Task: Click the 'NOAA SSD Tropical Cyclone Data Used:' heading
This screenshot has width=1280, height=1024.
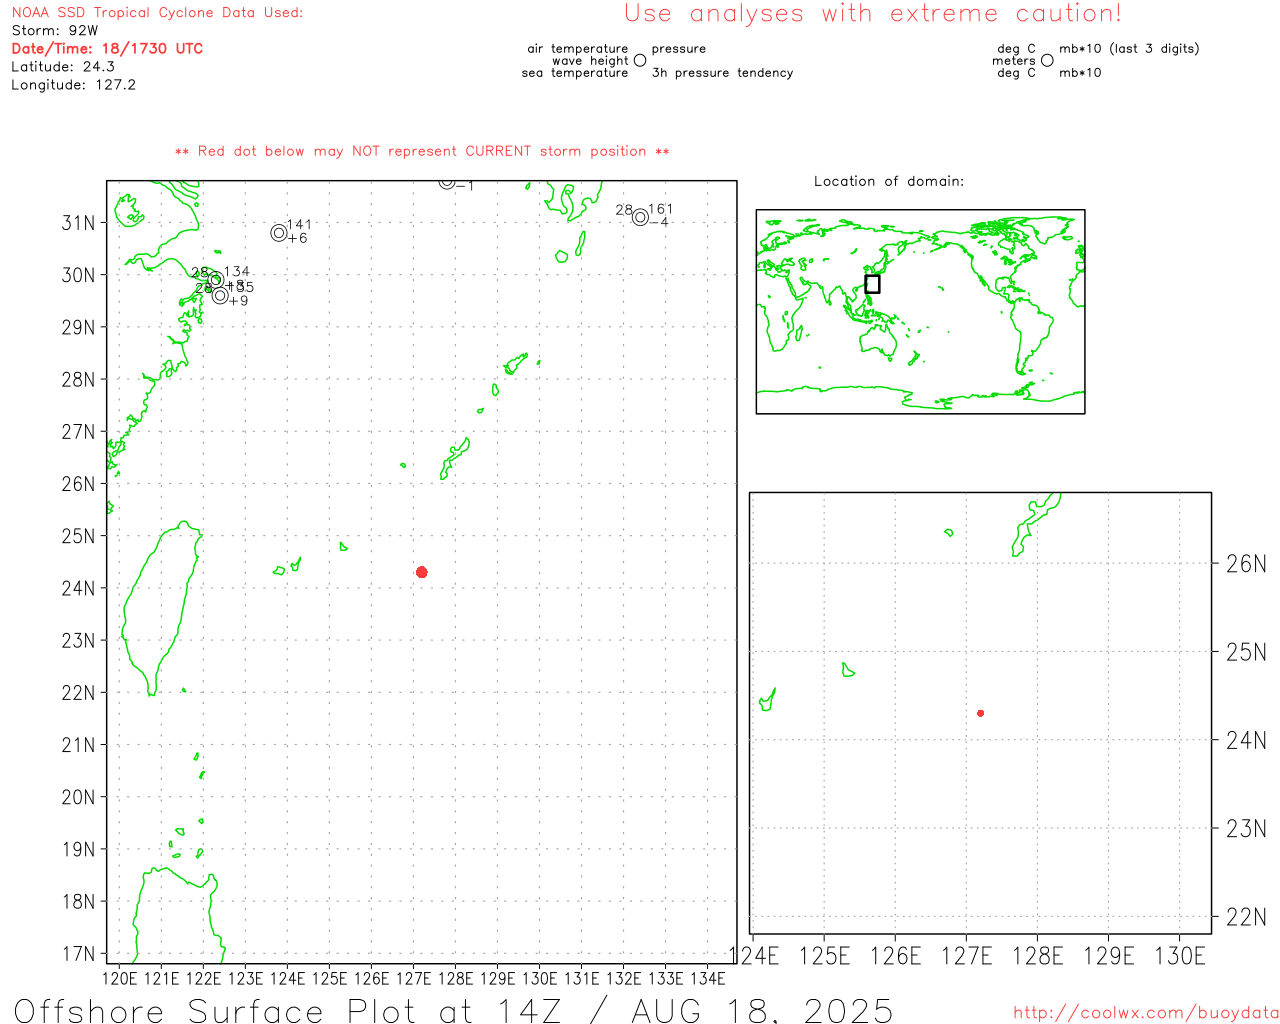Action: point(157,13)
